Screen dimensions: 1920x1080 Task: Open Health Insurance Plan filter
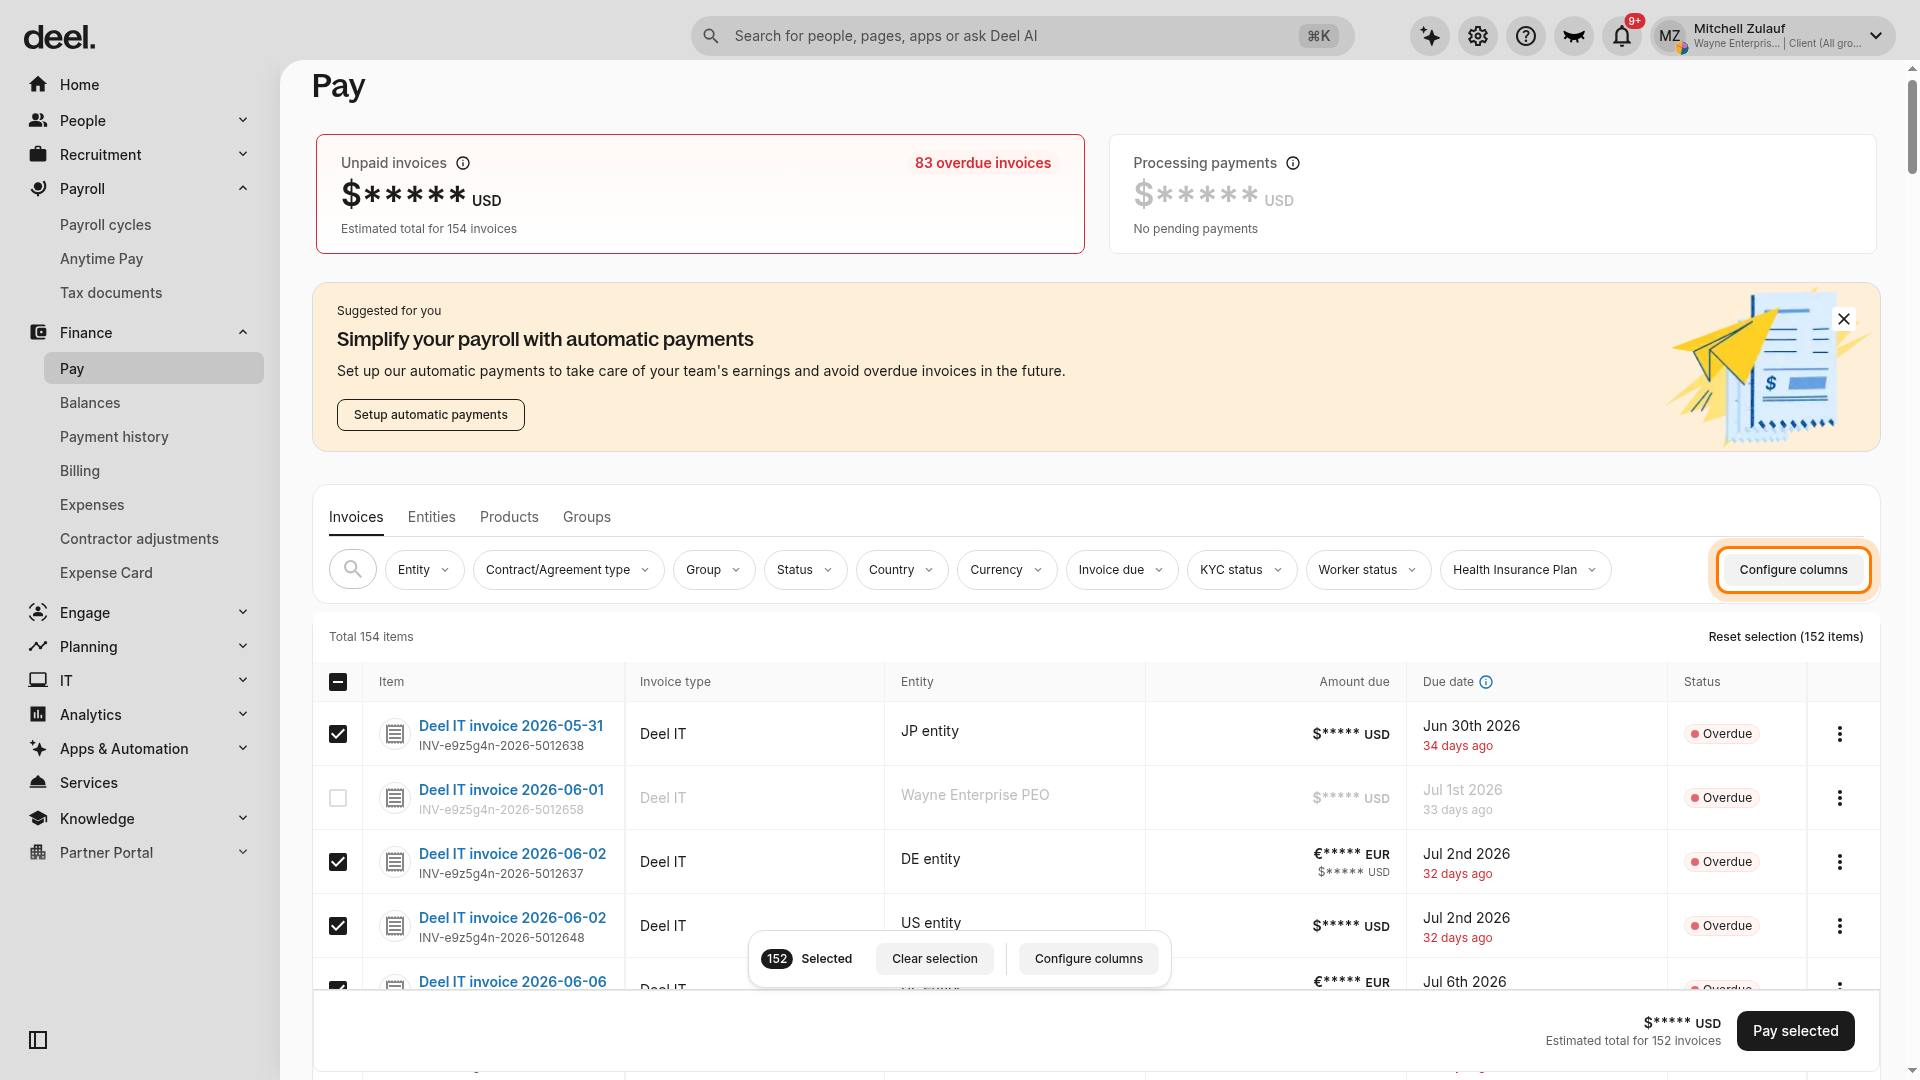[1525, 570]
